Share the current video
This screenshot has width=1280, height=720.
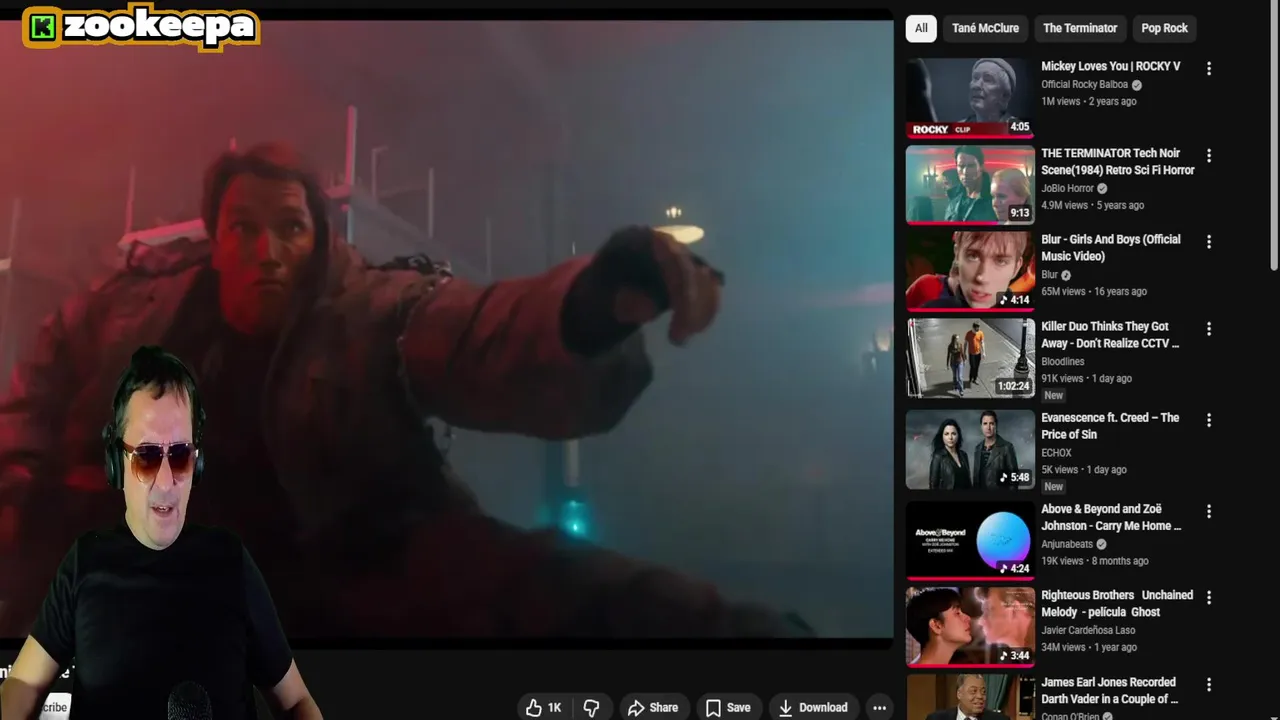[653, 707]
